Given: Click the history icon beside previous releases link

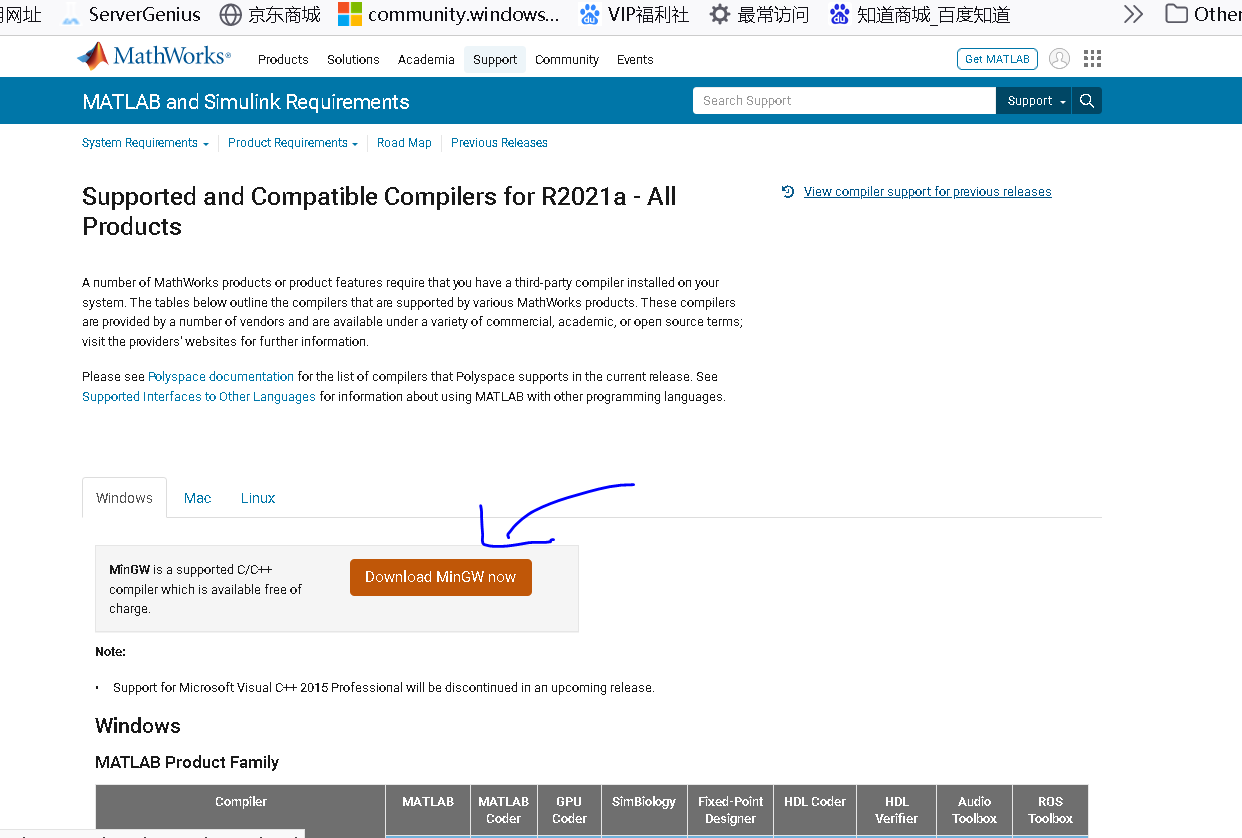Looking at the screenshot, I should (787, 191).
